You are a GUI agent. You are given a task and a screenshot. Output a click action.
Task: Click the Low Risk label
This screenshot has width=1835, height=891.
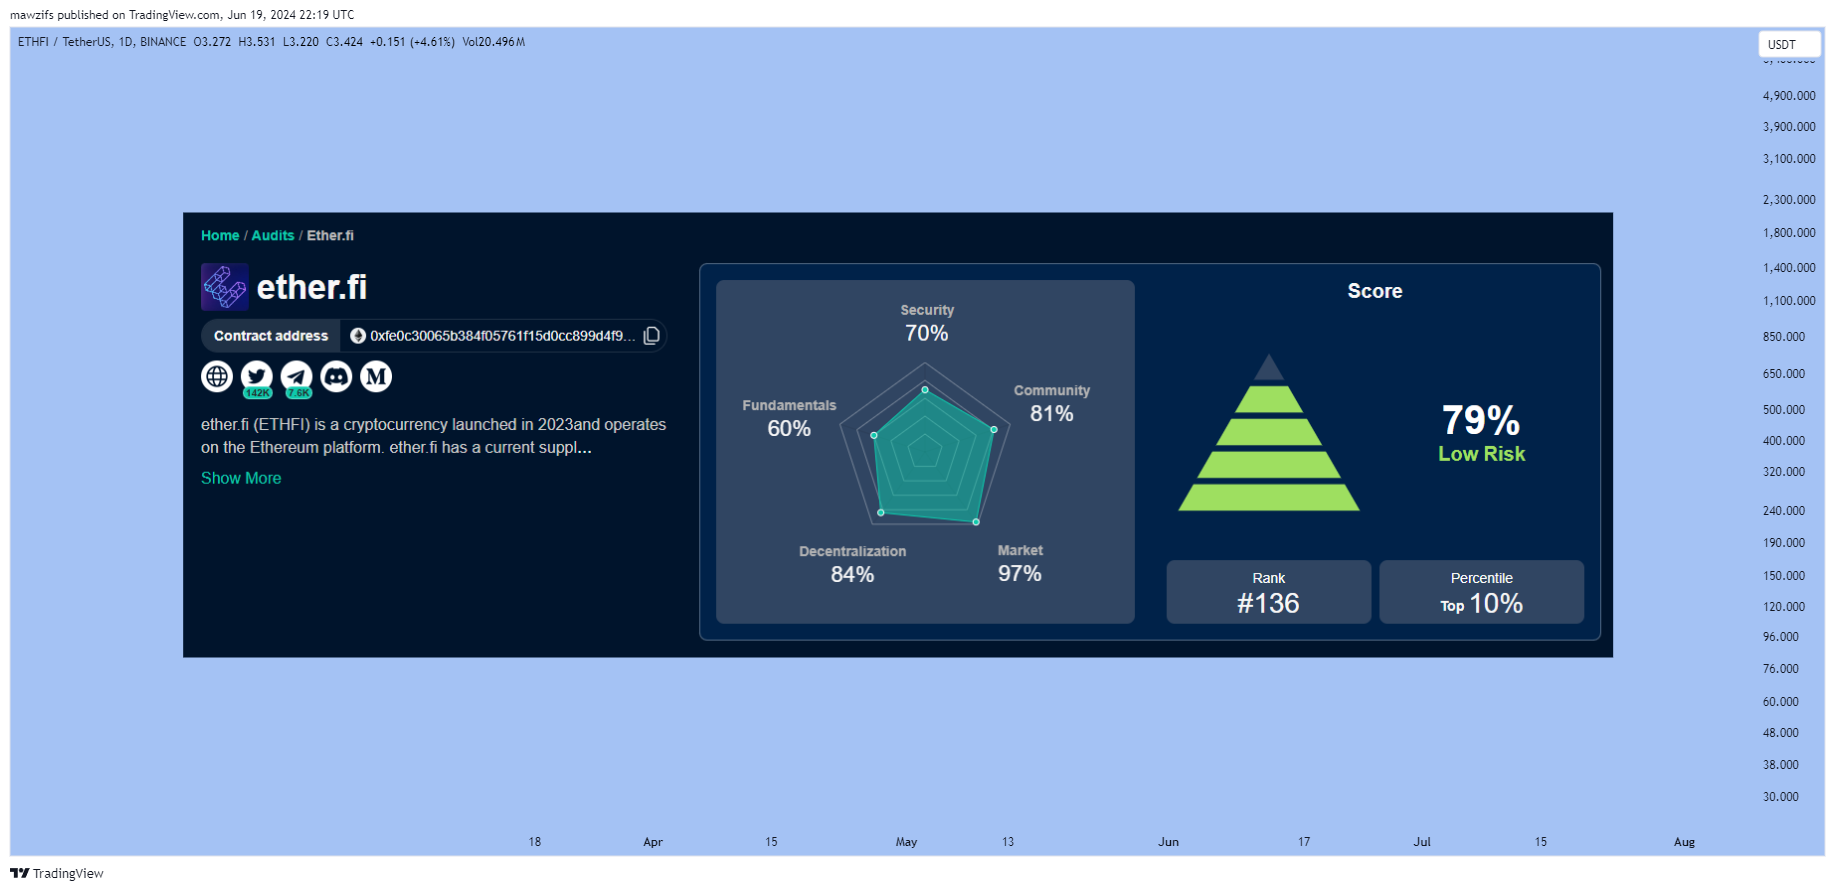(x=1481, y=454)
